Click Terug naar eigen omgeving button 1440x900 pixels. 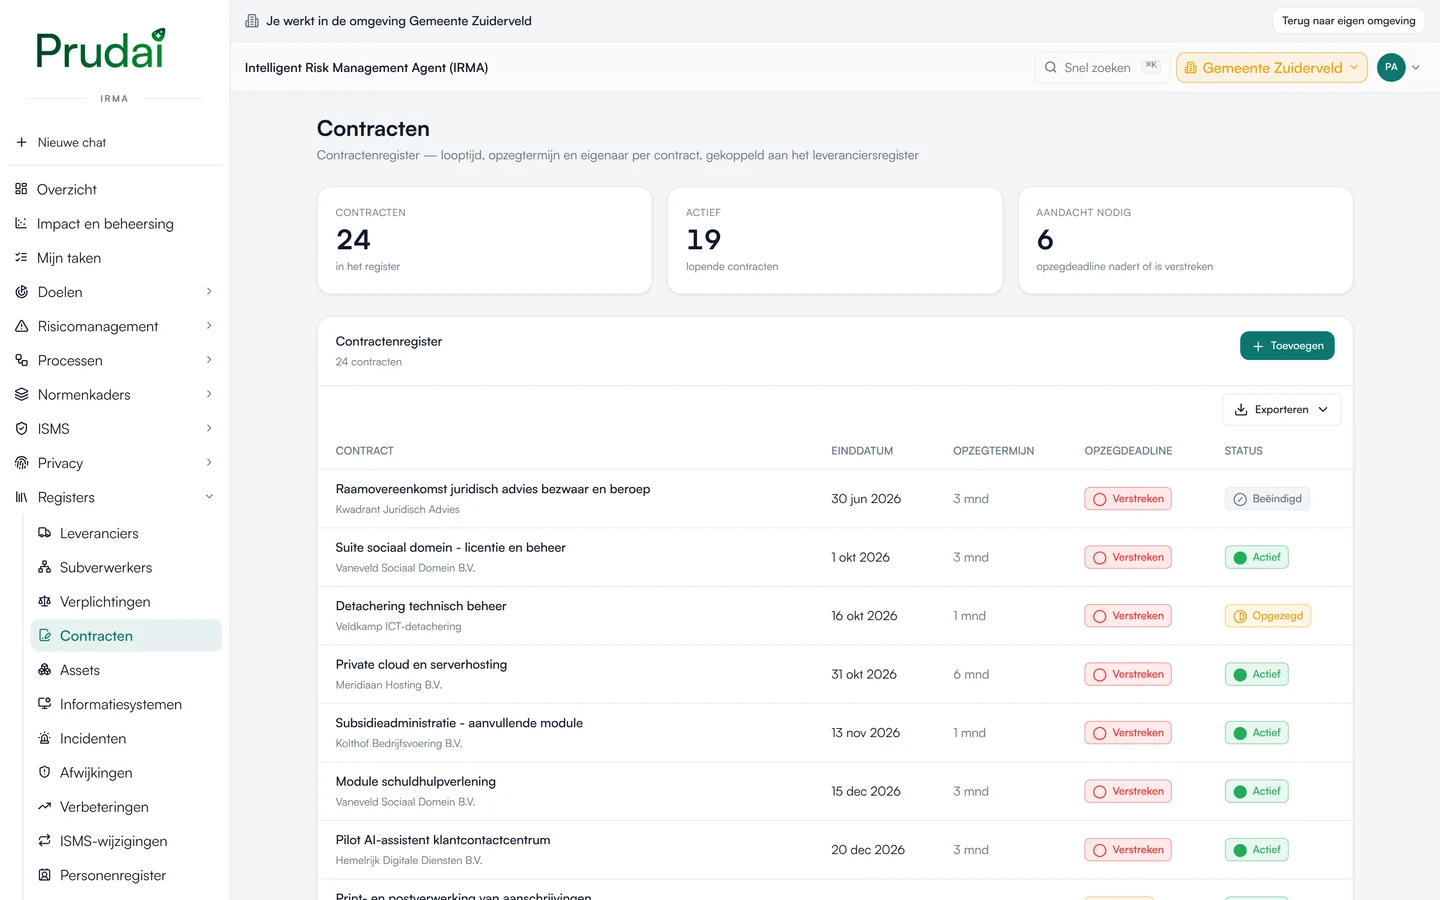[x=1348, y=21]
